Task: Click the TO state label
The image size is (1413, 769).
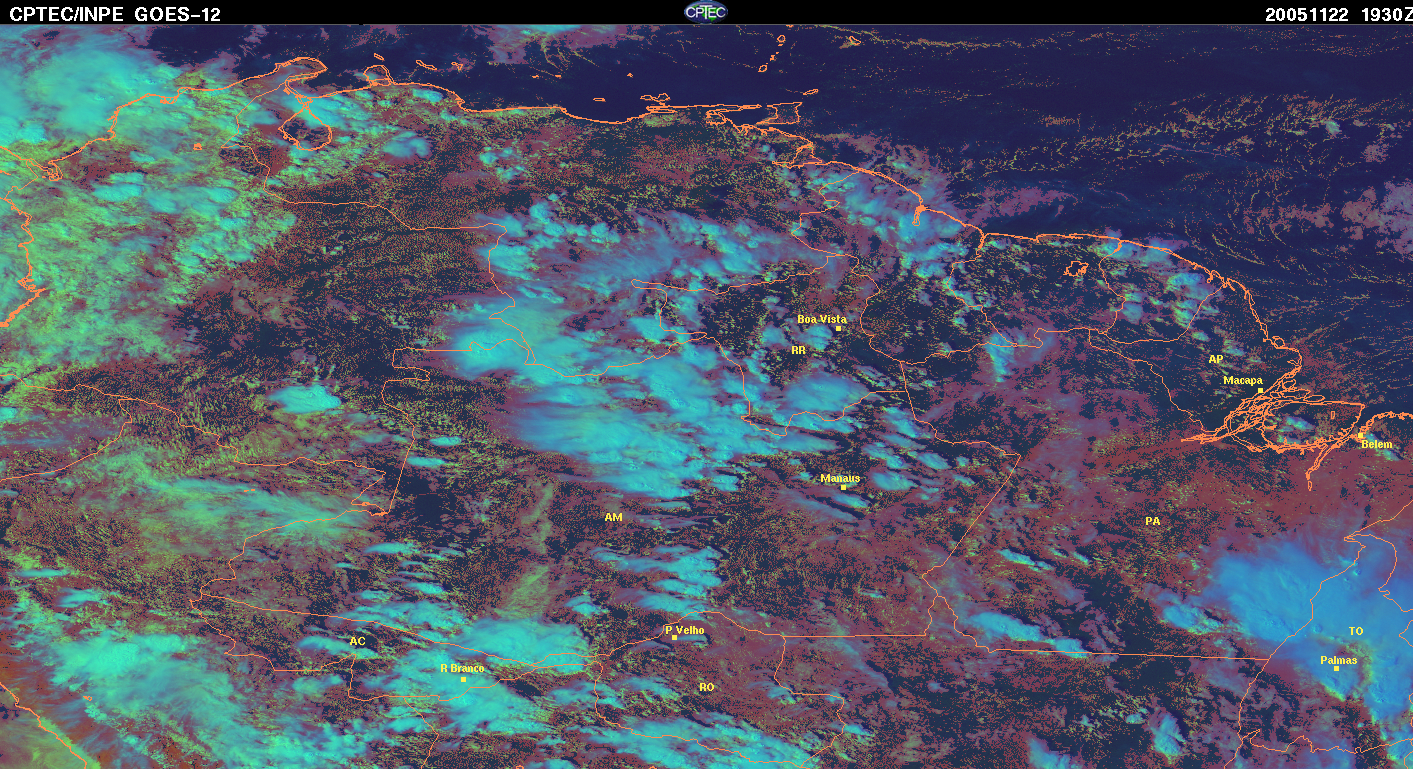Action: (x=1356, y=631)
